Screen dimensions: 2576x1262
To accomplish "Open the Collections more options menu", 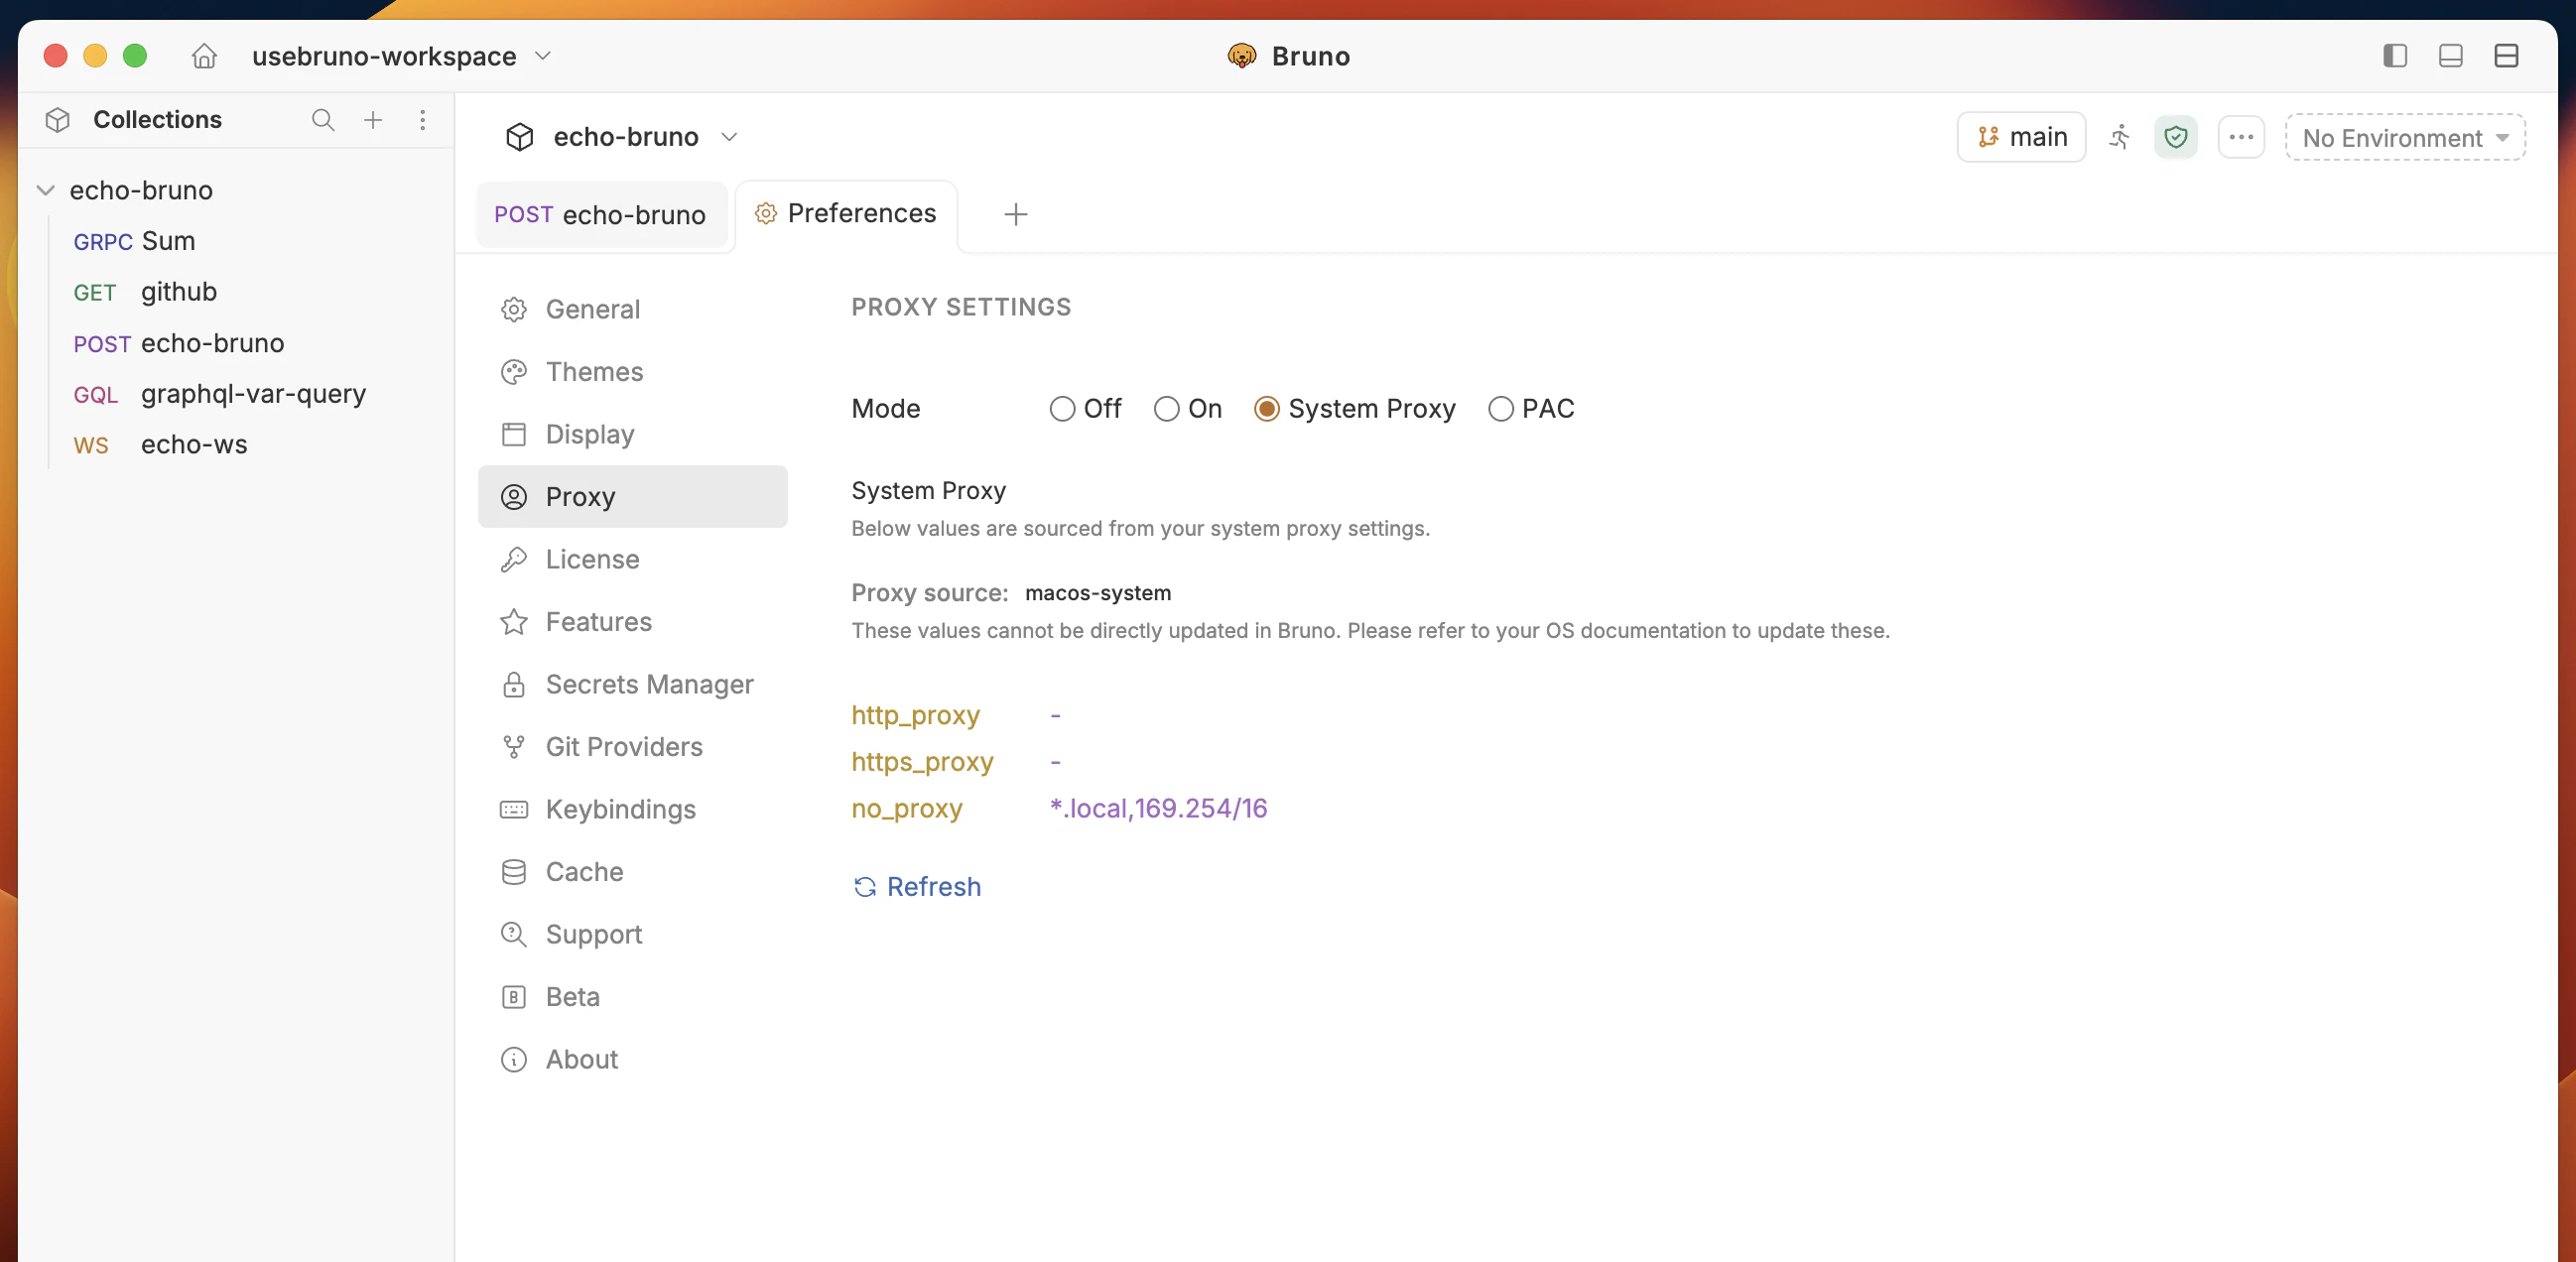I will coord(423,120).
